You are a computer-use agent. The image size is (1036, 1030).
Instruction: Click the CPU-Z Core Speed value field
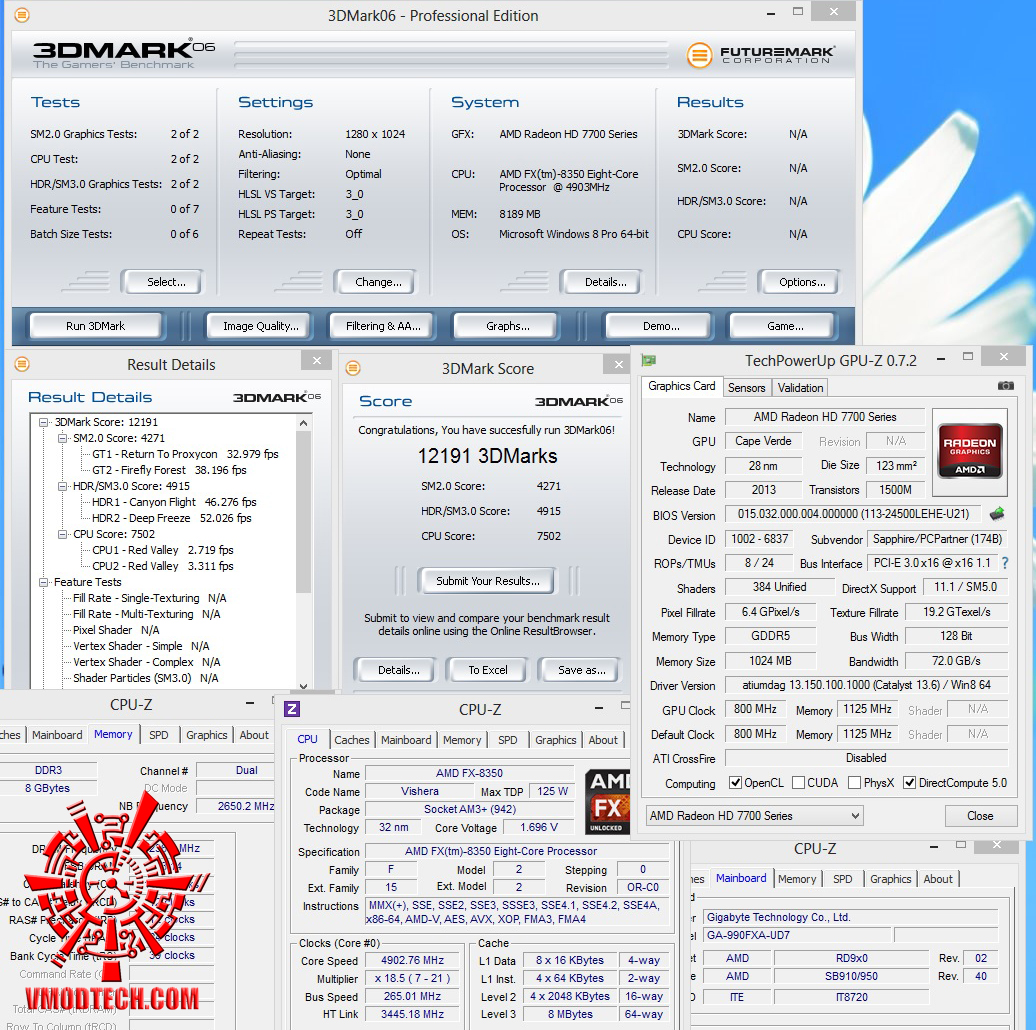coord(412,960)
